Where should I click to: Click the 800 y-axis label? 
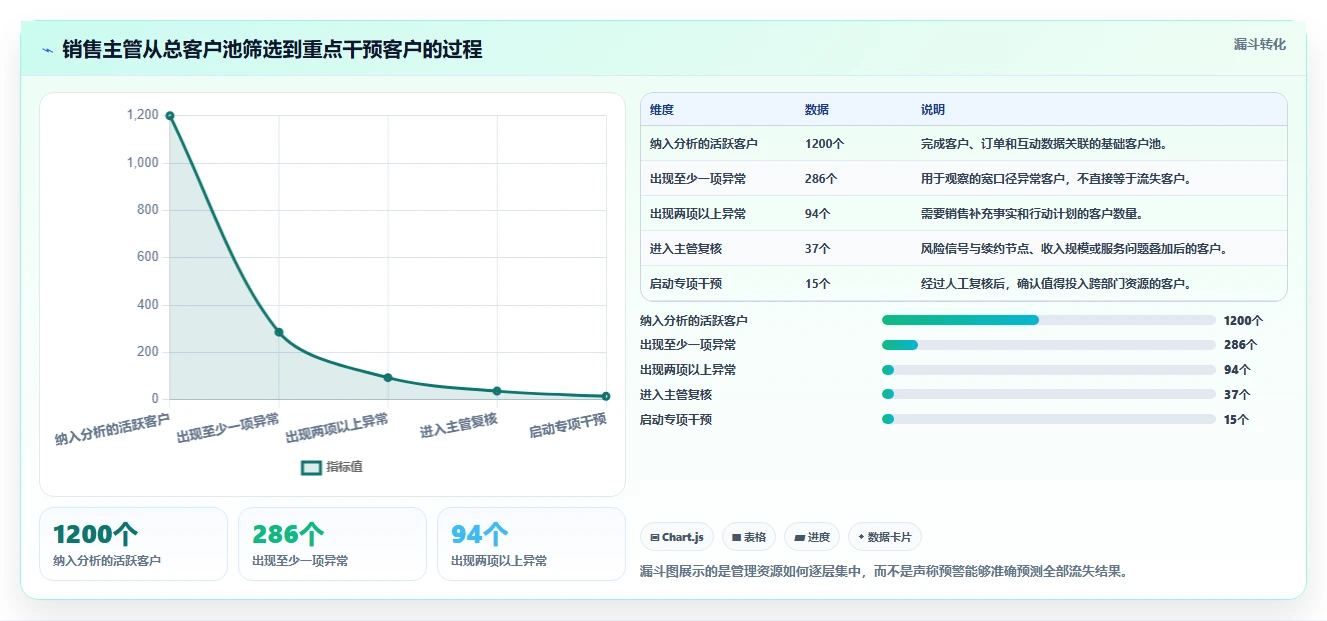148,210
